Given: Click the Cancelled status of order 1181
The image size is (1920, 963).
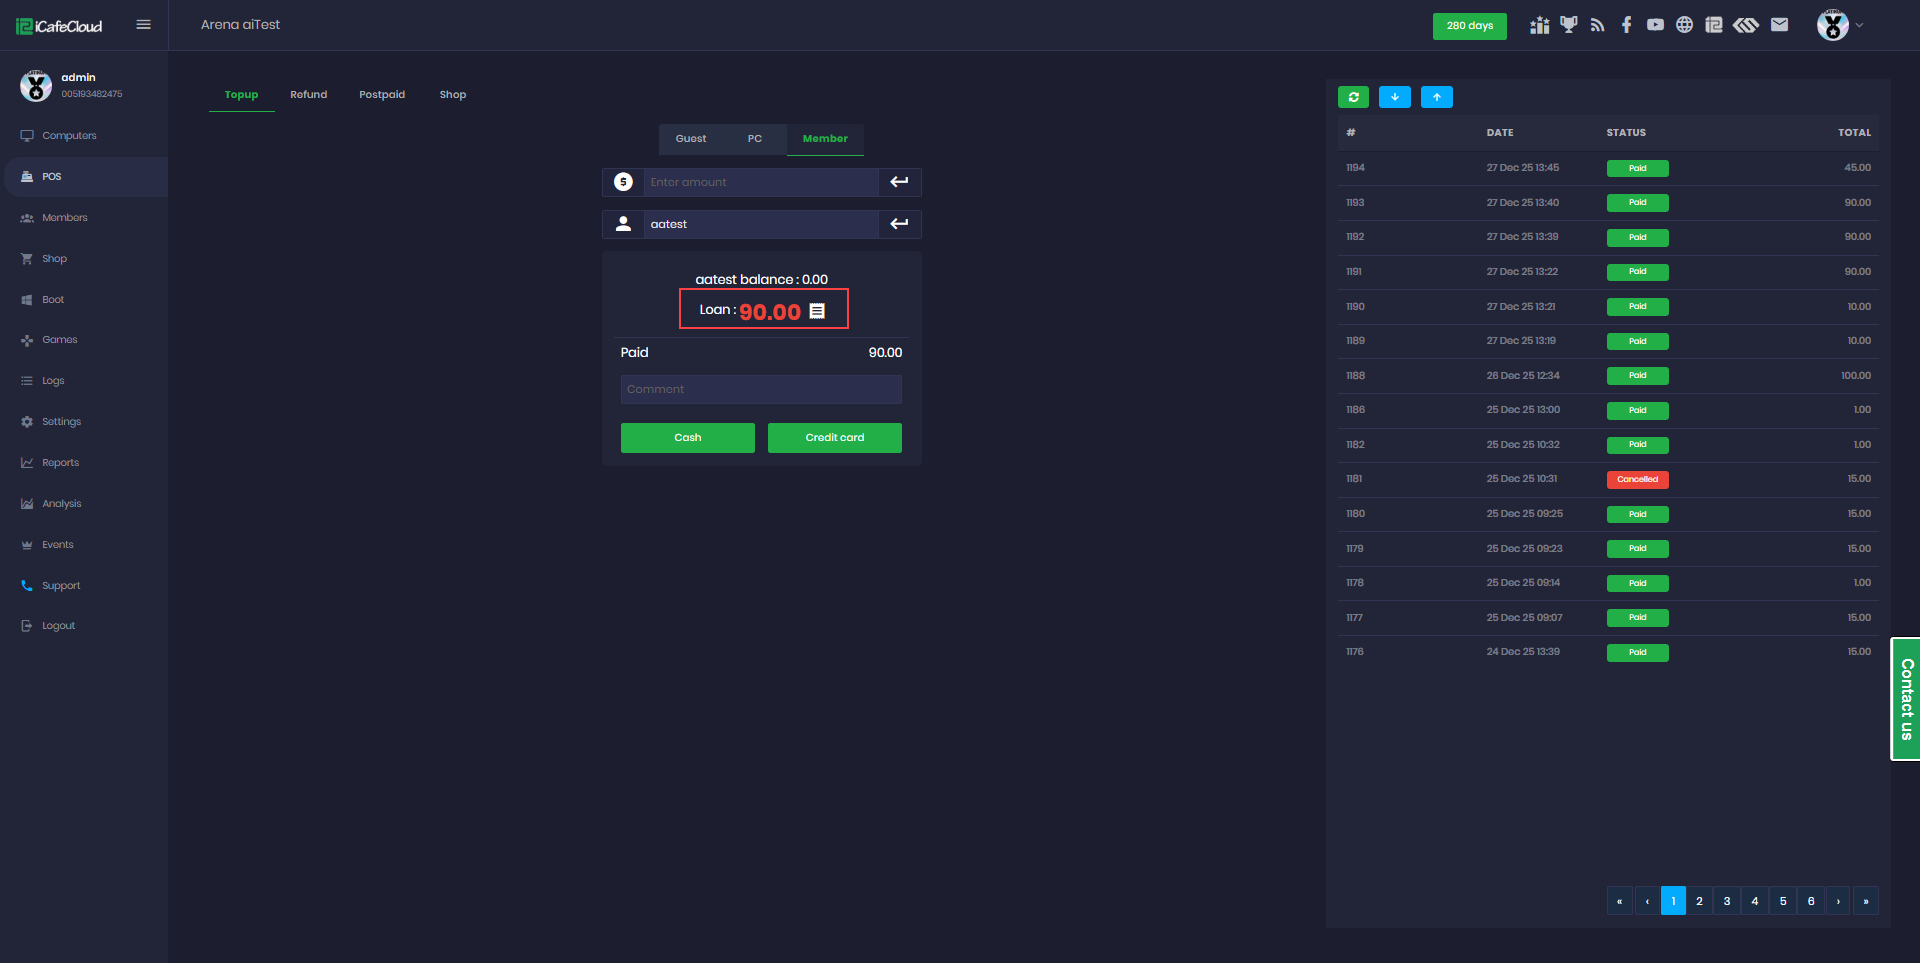Looking at the screenshot, I should pyautogui.click(x=1638, y=480).
